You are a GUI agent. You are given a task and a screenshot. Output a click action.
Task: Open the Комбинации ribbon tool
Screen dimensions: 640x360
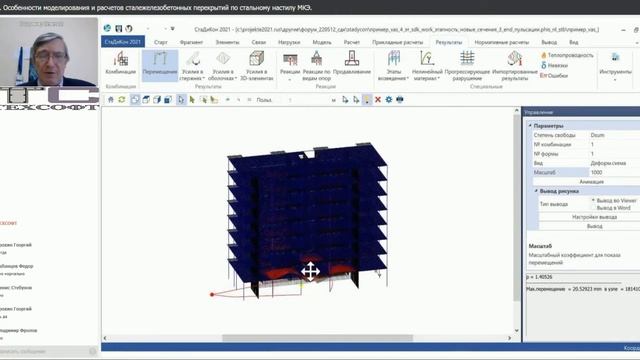click(x=120, y=64)
